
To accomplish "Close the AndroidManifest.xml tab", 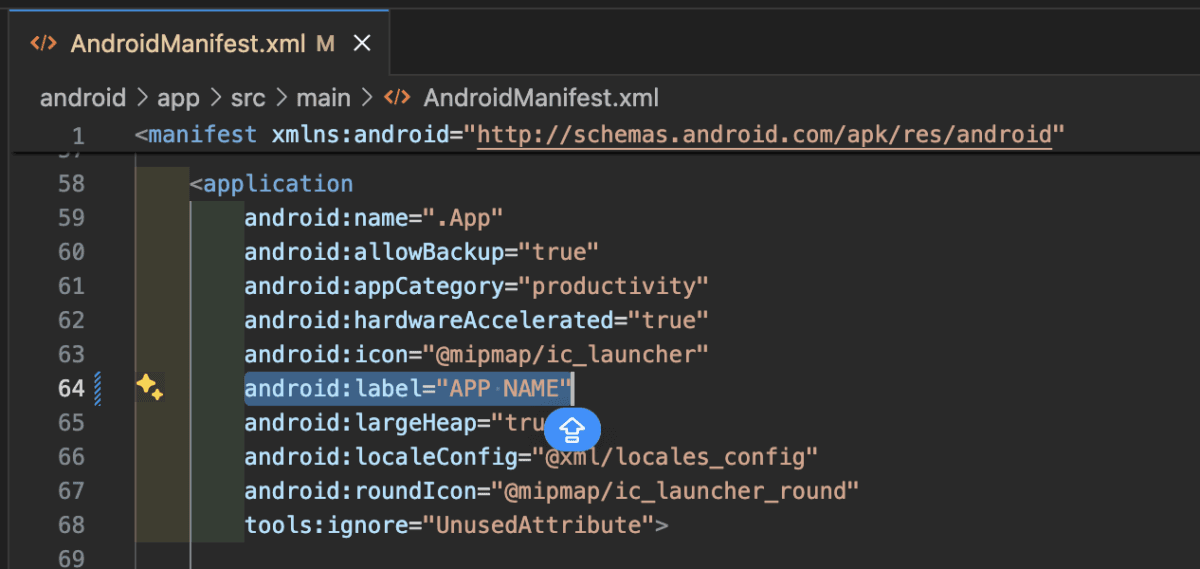I will (362, 43).
